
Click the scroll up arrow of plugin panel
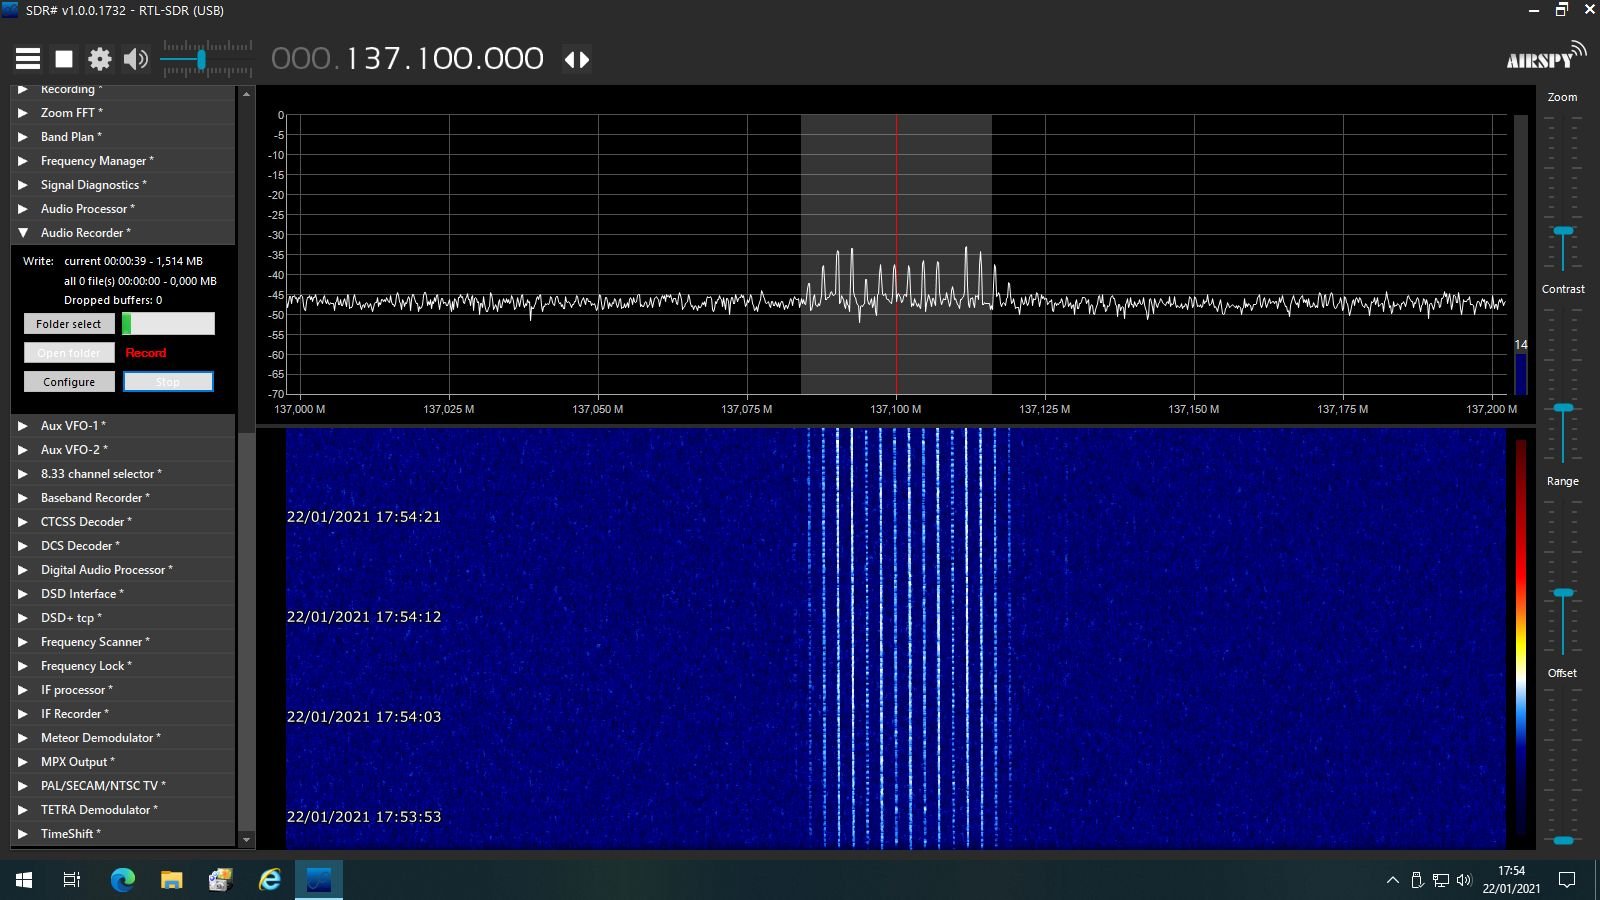tap(246, 94)
